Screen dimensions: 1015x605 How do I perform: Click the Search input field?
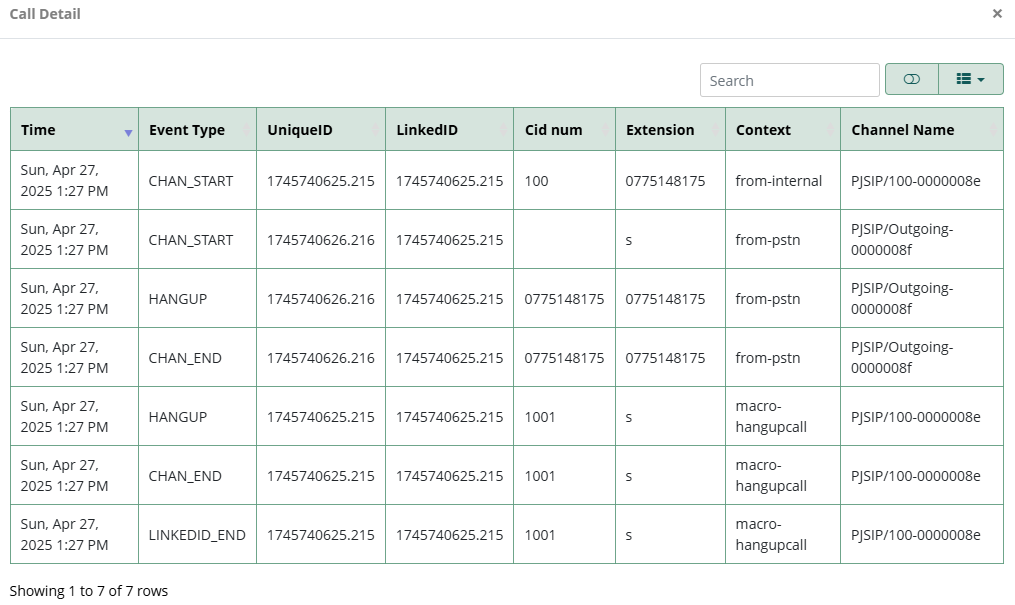[x=789, y=80]
